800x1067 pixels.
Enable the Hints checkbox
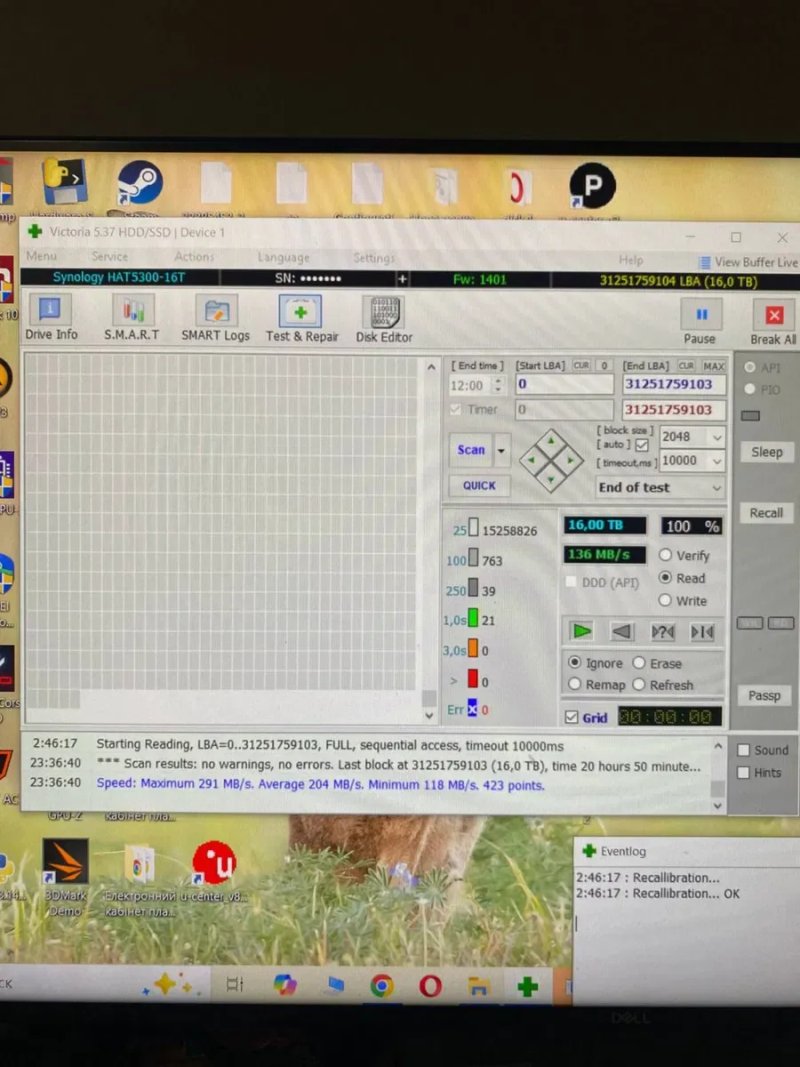click(x=744, y=772)
